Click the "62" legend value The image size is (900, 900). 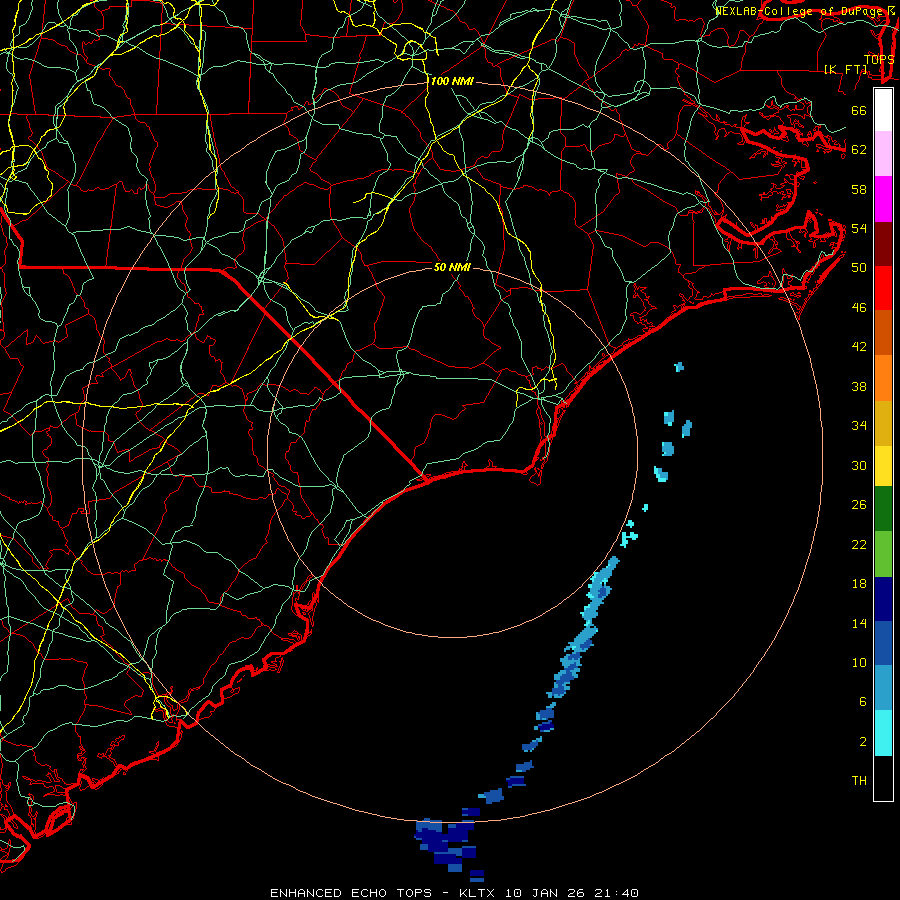(x=859, y=150)
